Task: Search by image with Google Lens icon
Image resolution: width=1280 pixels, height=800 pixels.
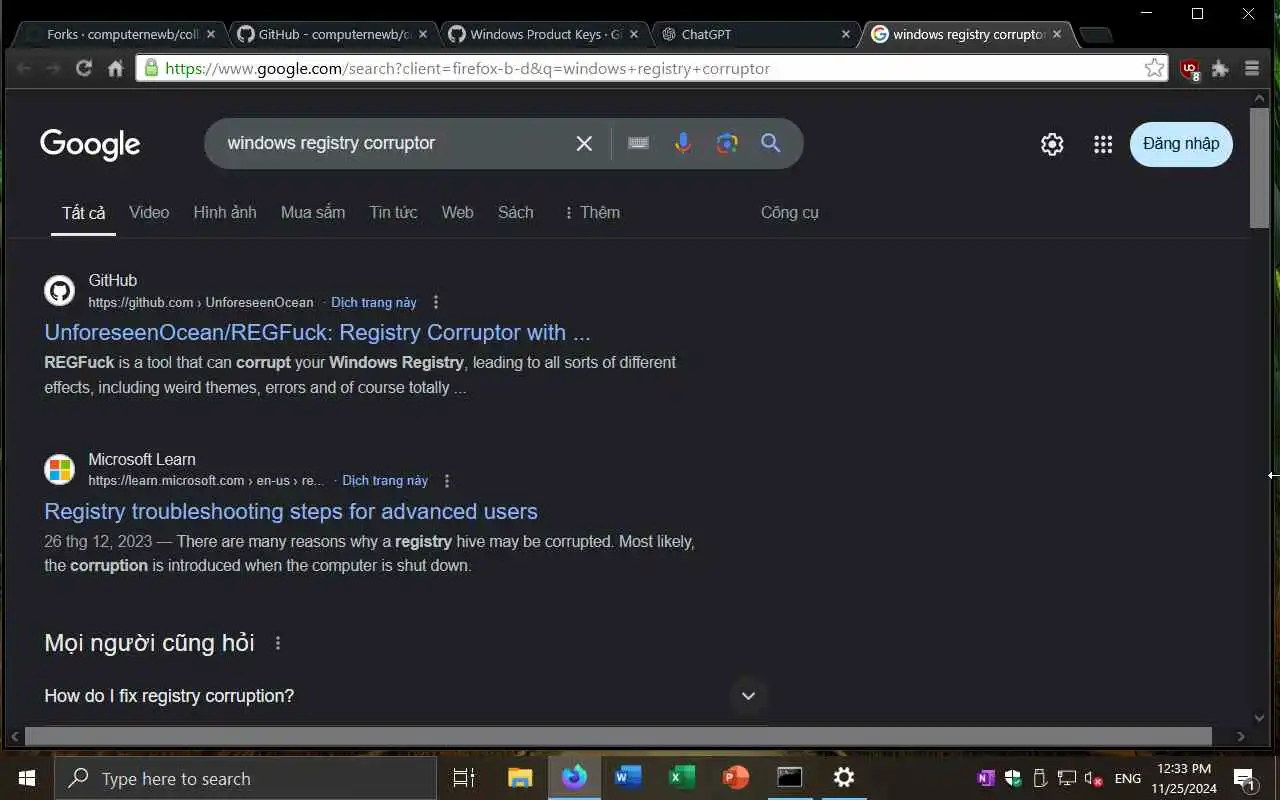Action: [727, 143]
